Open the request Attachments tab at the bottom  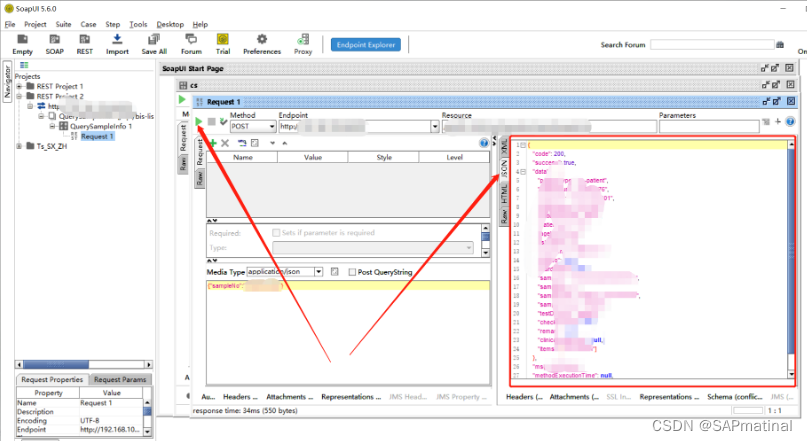point(289,397)
